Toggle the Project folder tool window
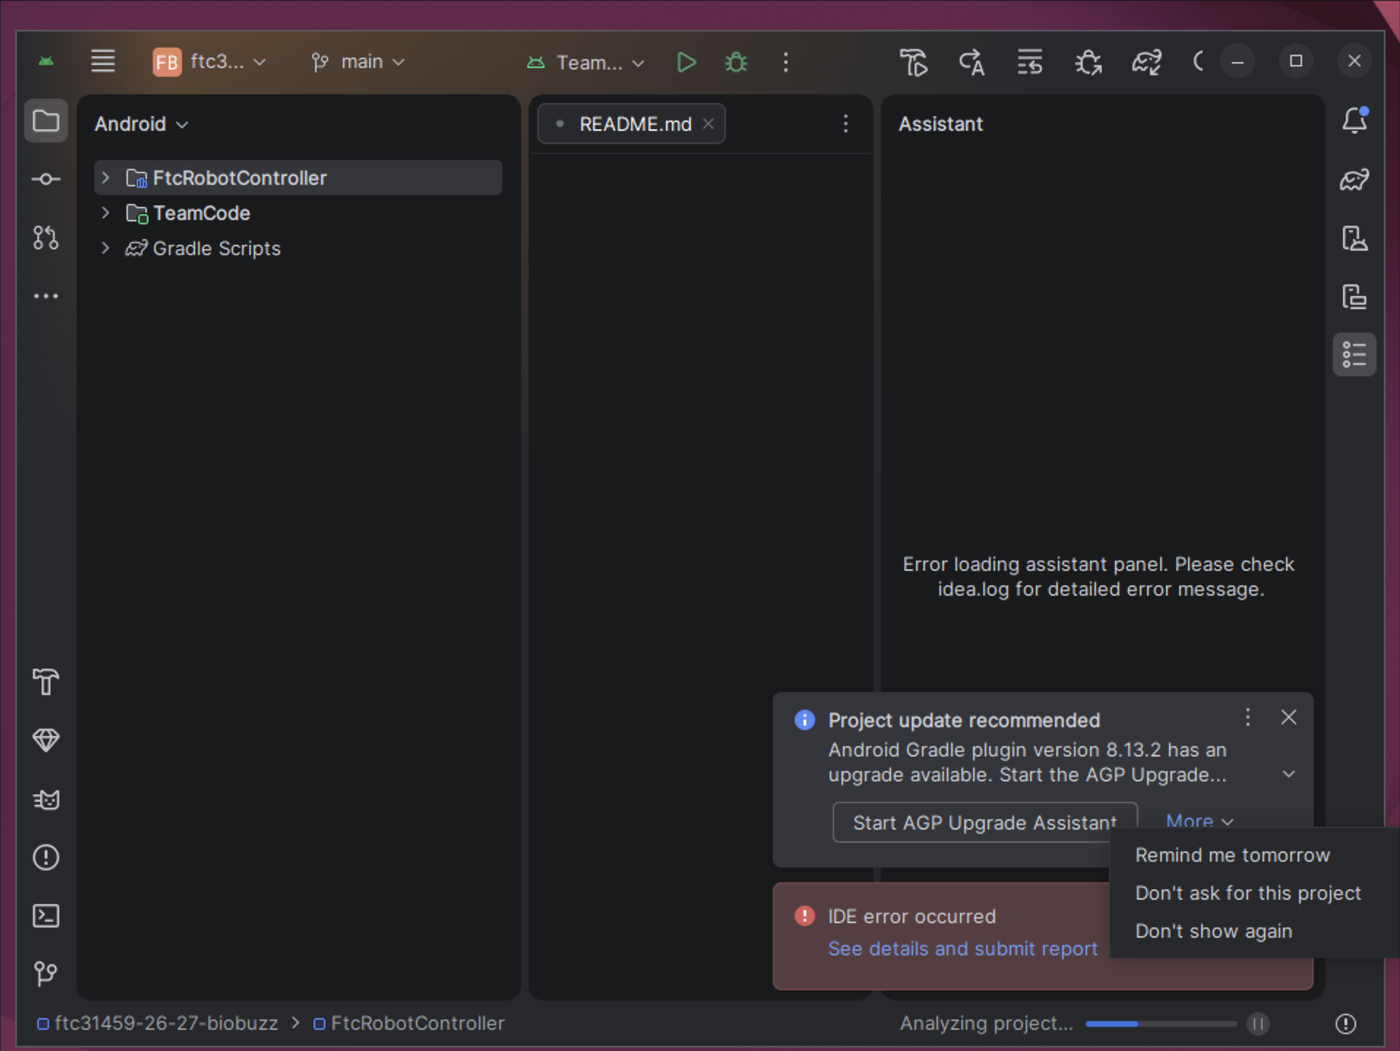The height and width of the screenshot is (1051, 1400). click(46, 121)
